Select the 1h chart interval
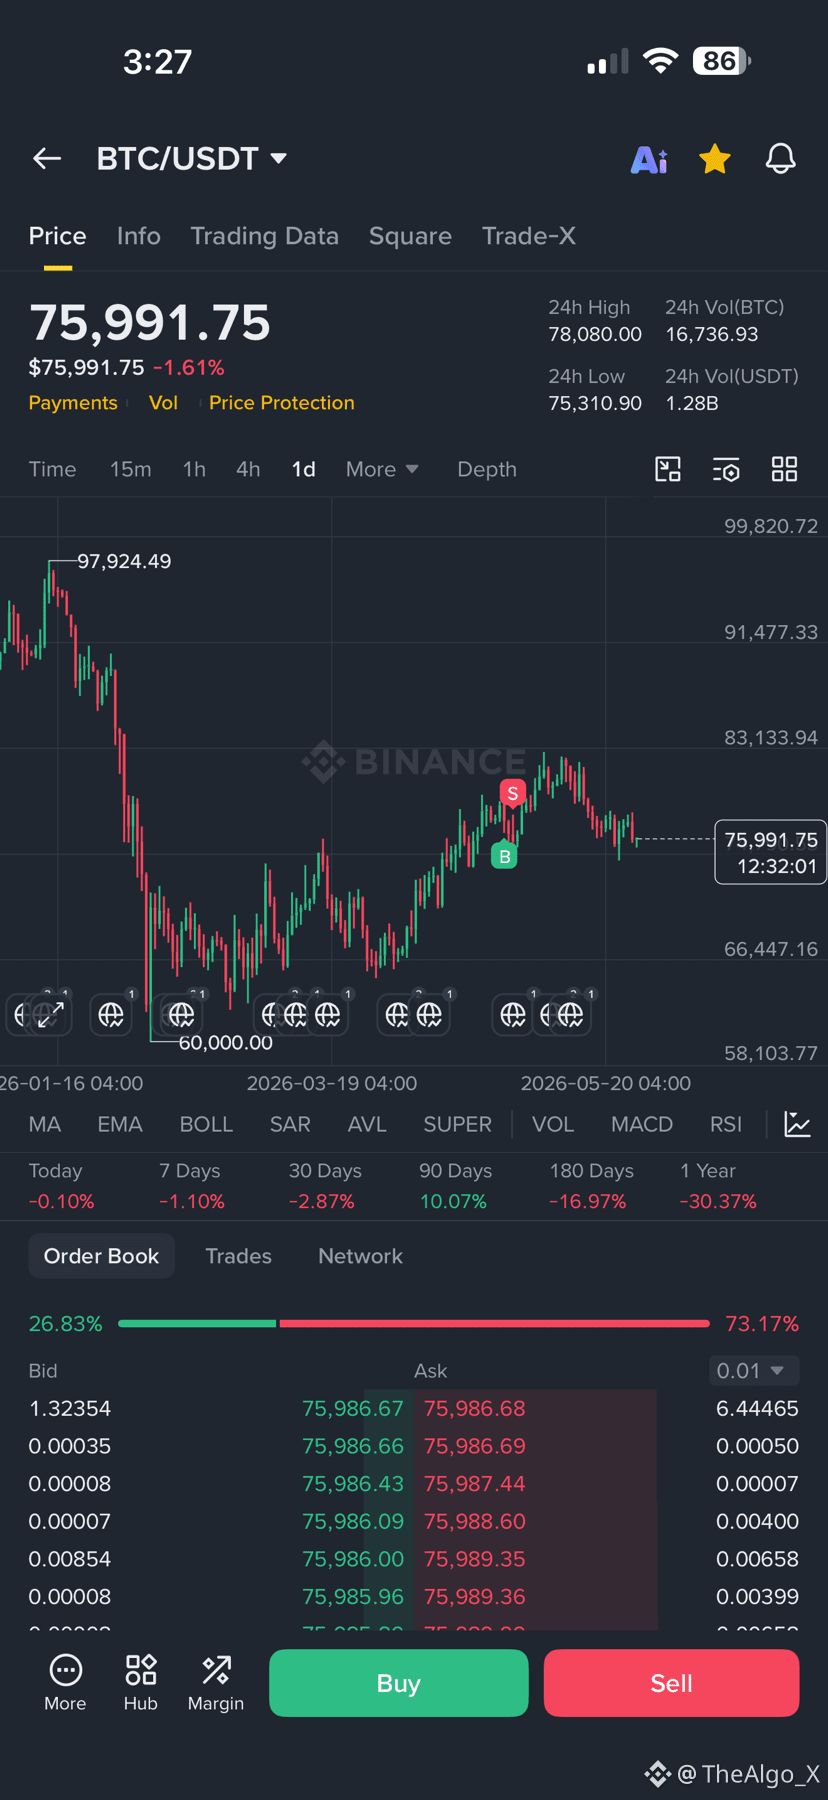Image resolution: width=828 pixels, height=1800 pixels. pyautogui.click(x=194, y=469)
